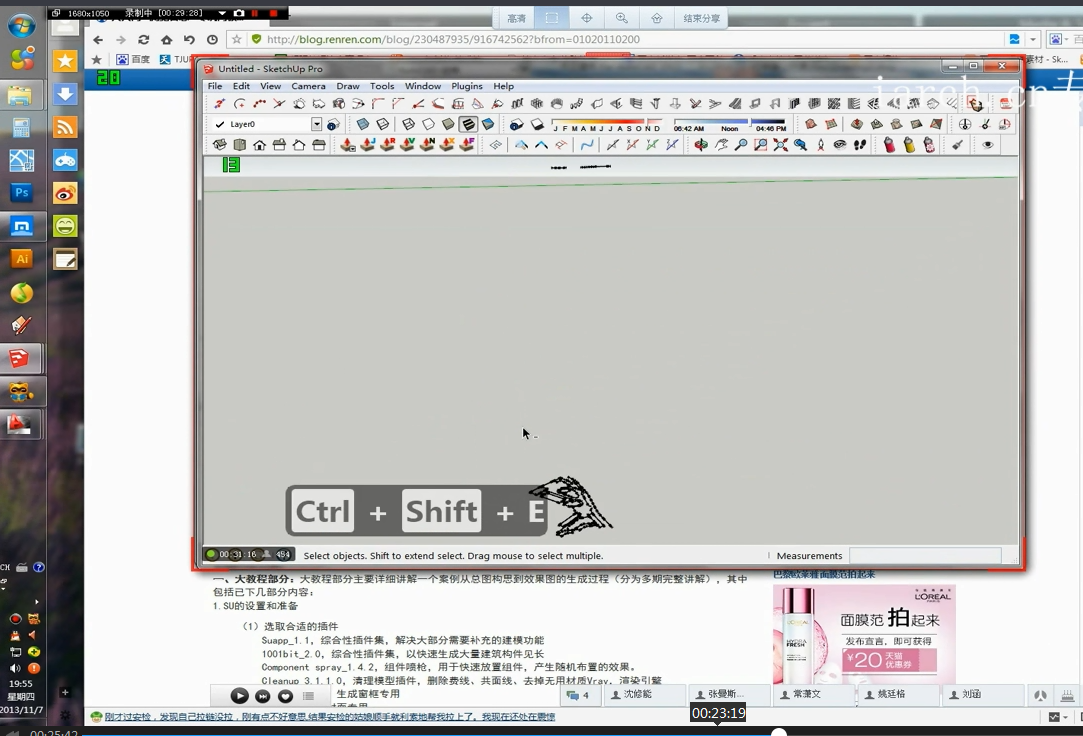The width and height of the screenshot is (1083, 736).
Task: Click the sandbox From Contours icon
Action: coord(811,124)
